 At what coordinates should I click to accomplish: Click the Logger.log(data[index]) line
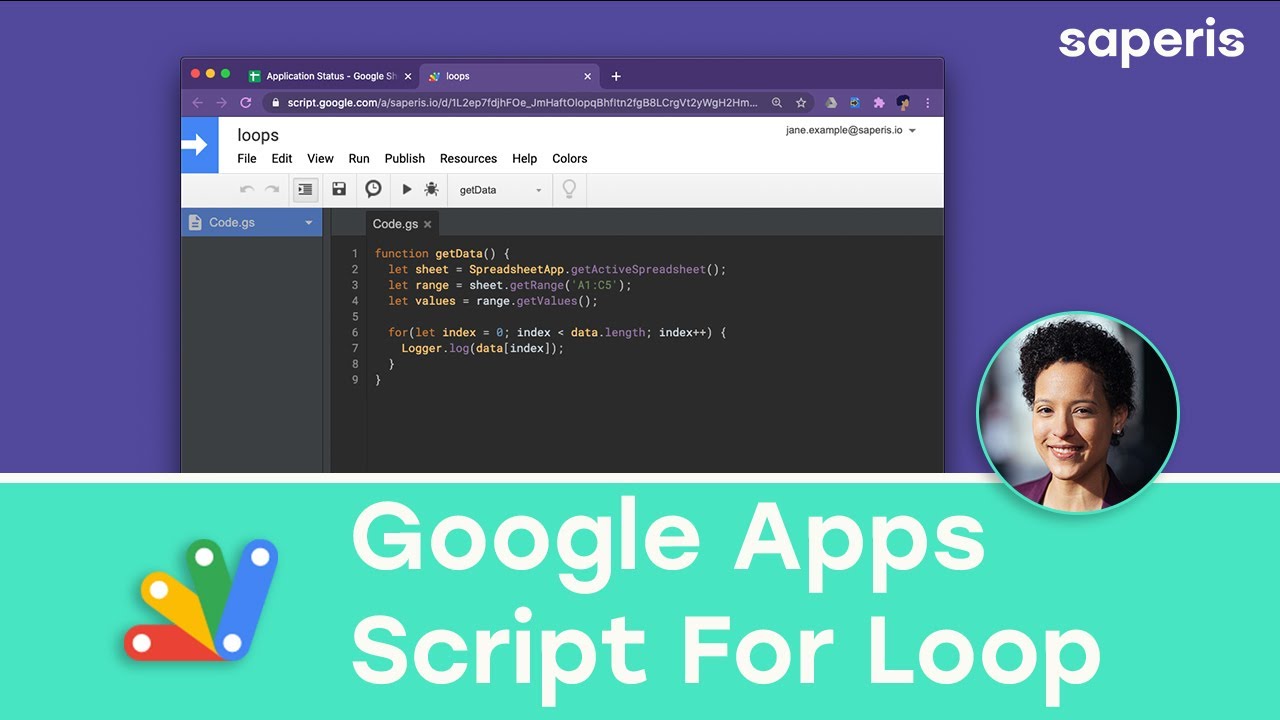tap(483, 348)
